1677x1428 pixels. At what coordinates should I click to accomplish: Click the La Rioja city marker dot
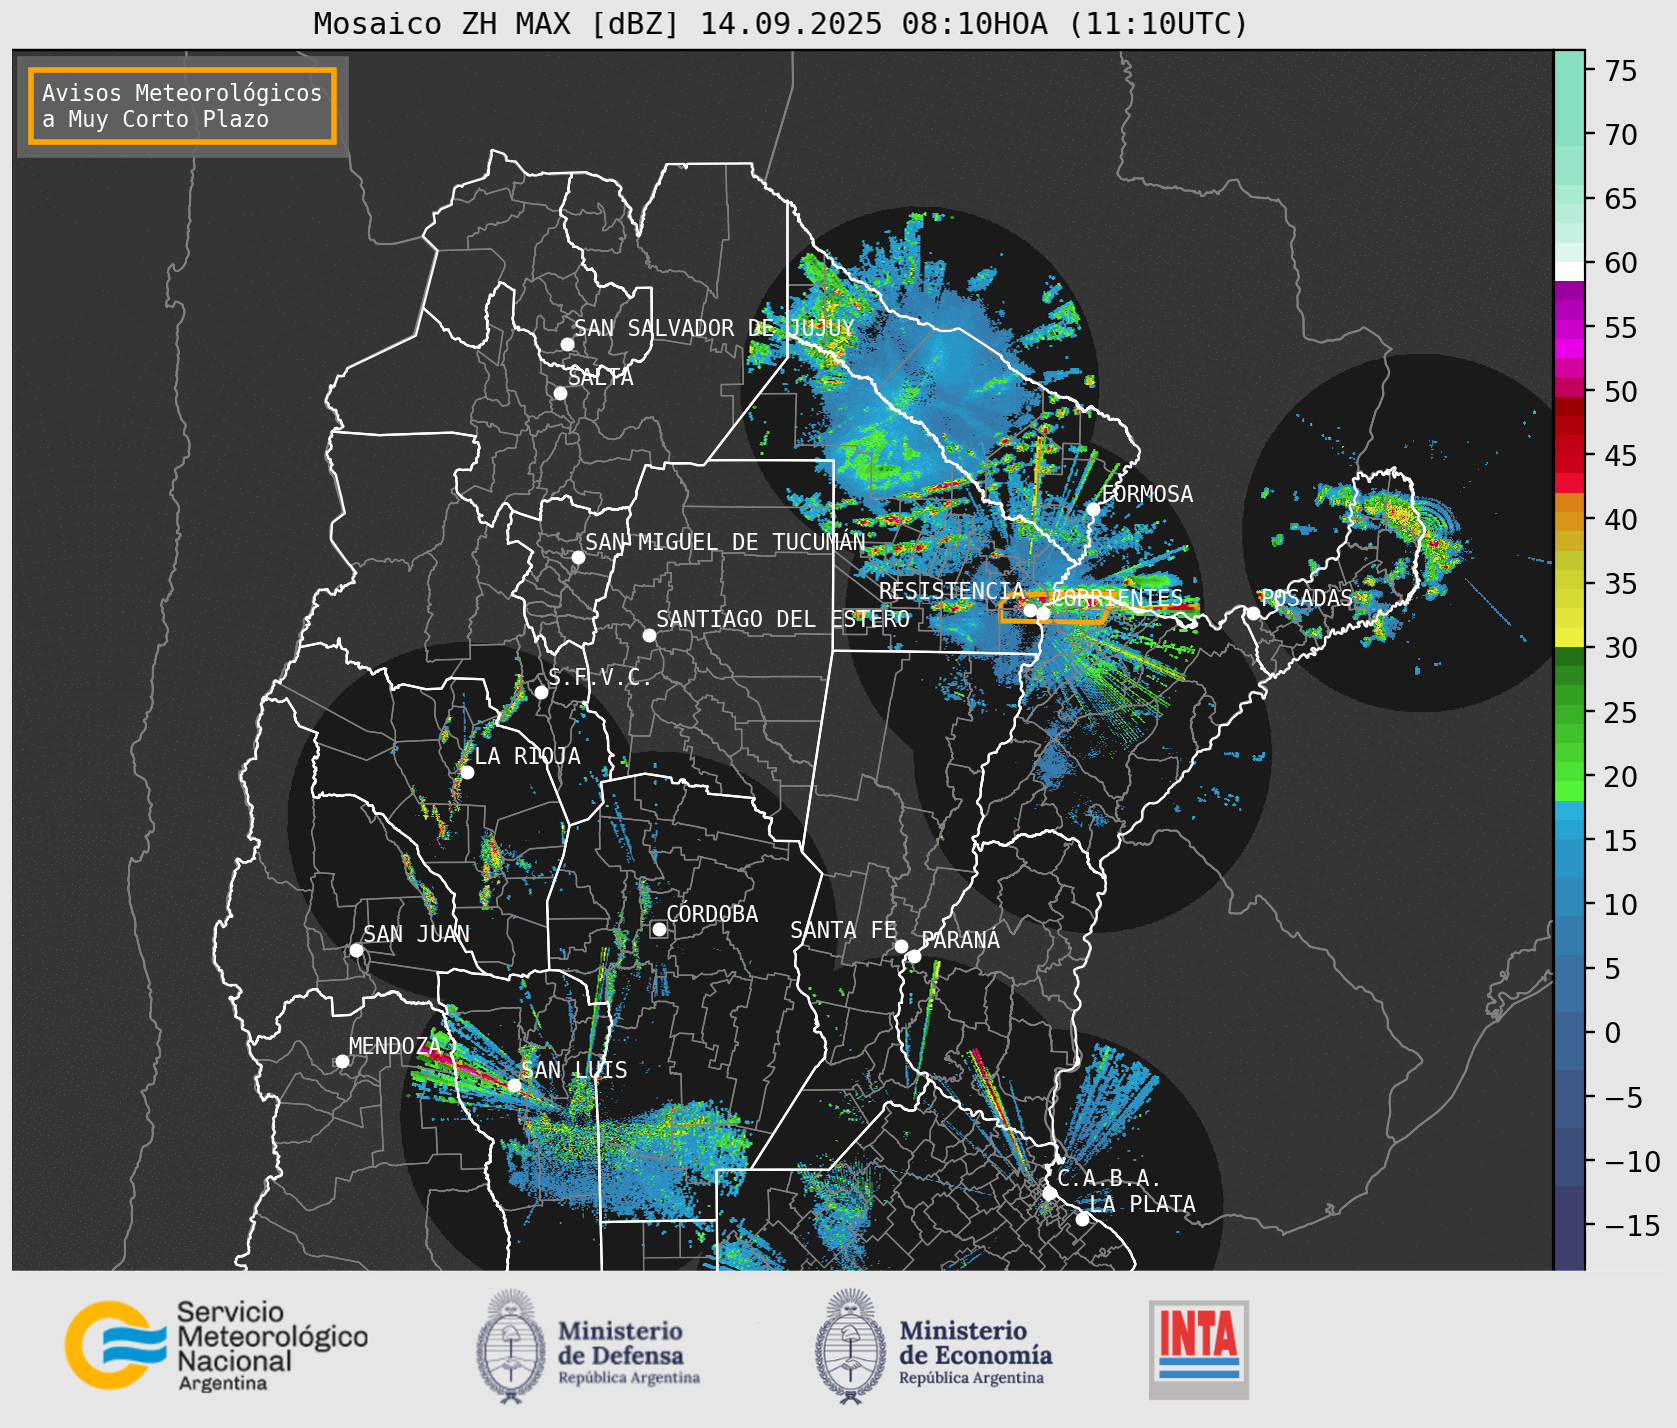[x=467, y=772]
